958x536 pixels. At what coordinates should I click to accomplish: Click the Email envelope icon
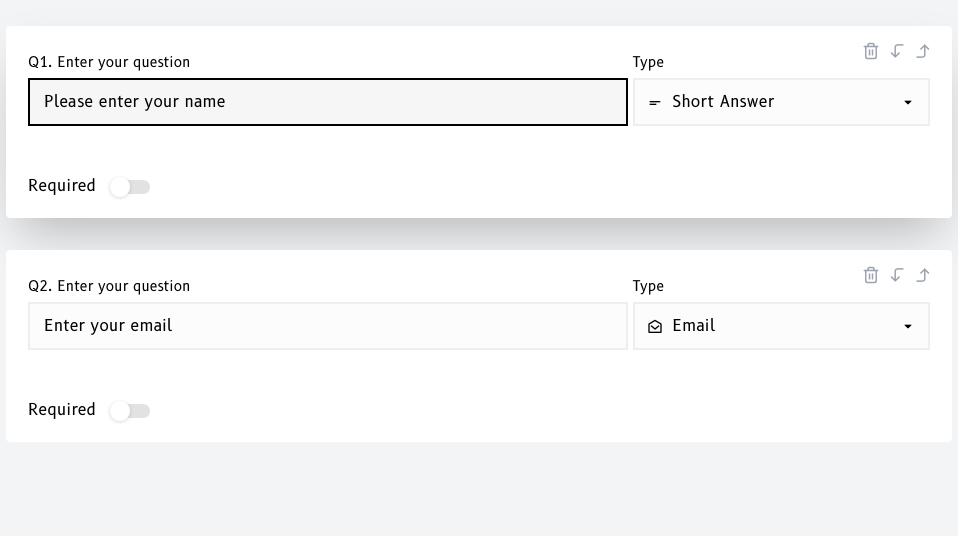coord(655,327)
